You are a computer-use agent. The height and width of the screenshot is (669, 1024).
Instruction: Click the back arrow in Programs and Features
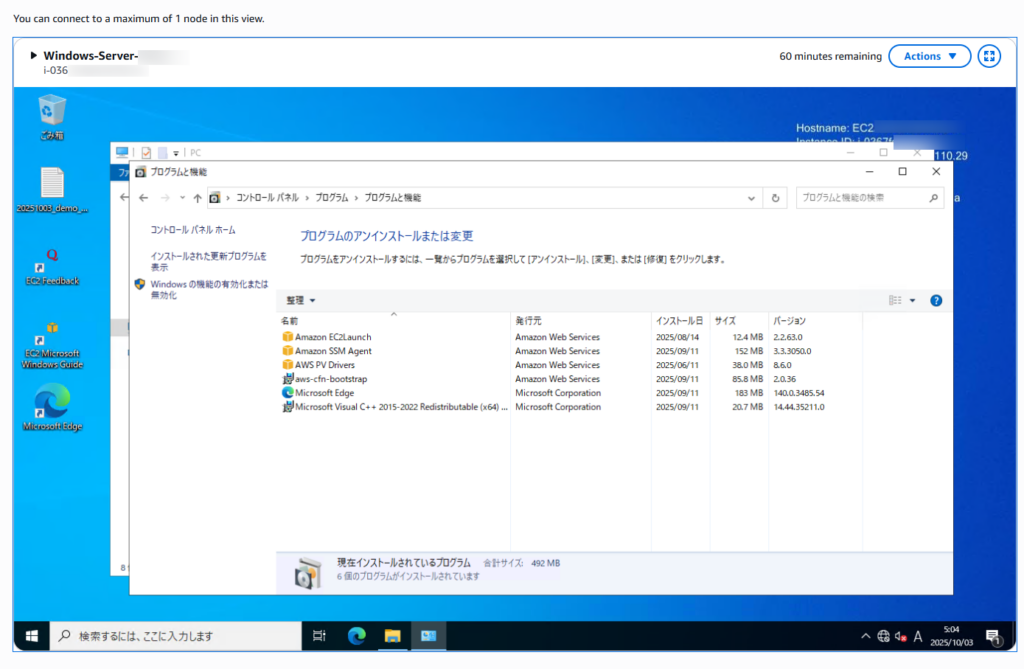pyautogui.click(x=144, y=198)
